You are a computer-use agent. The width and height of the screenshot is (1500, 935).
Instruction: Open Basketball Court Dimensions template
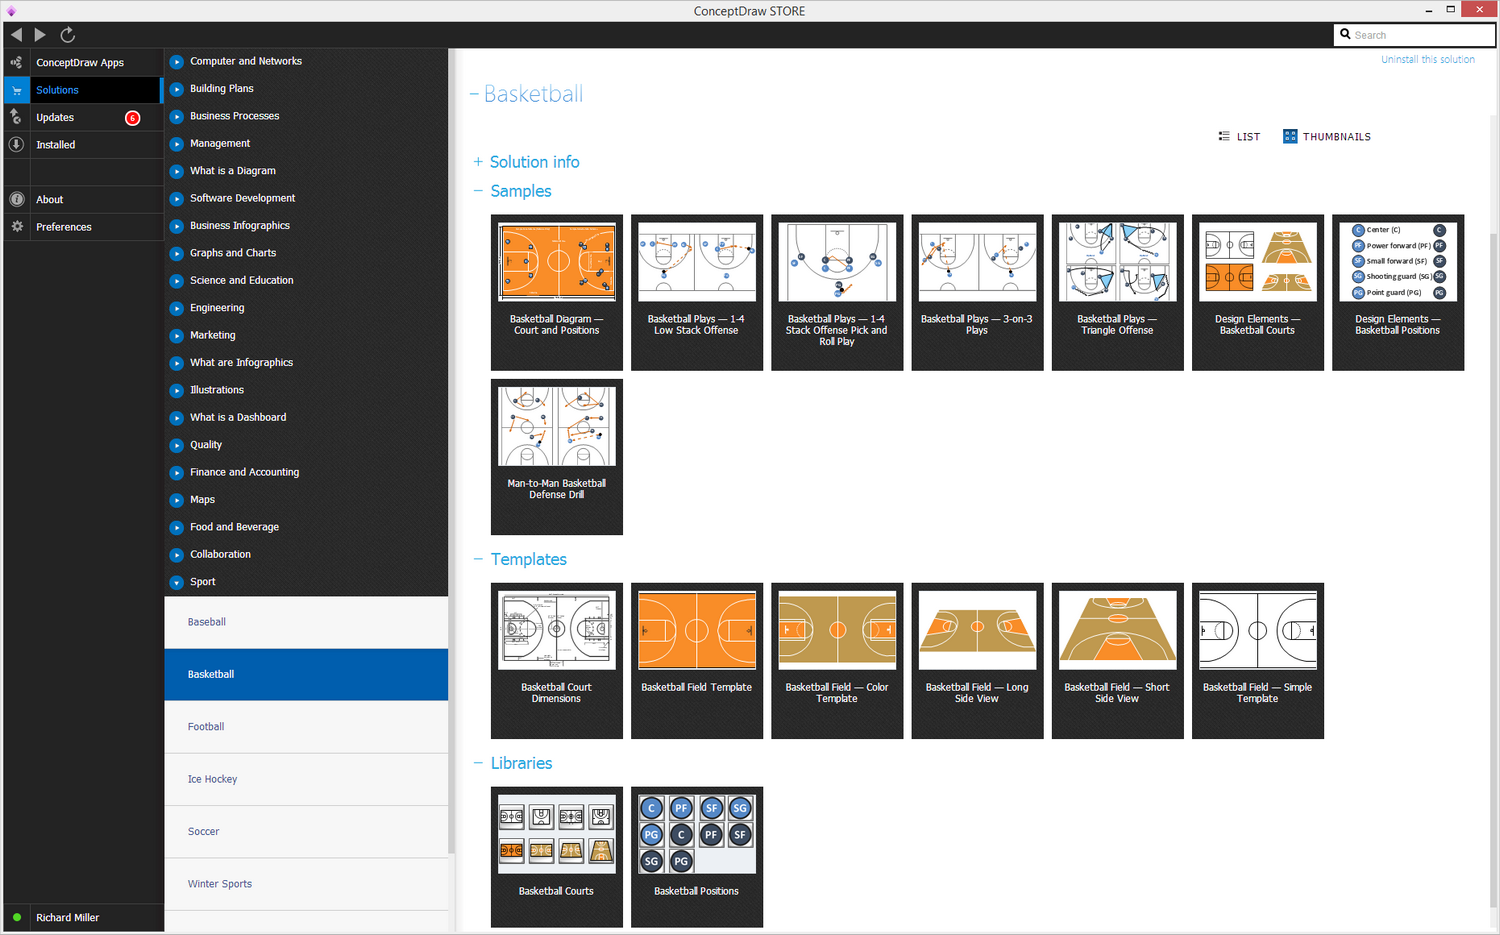(557, 661)
